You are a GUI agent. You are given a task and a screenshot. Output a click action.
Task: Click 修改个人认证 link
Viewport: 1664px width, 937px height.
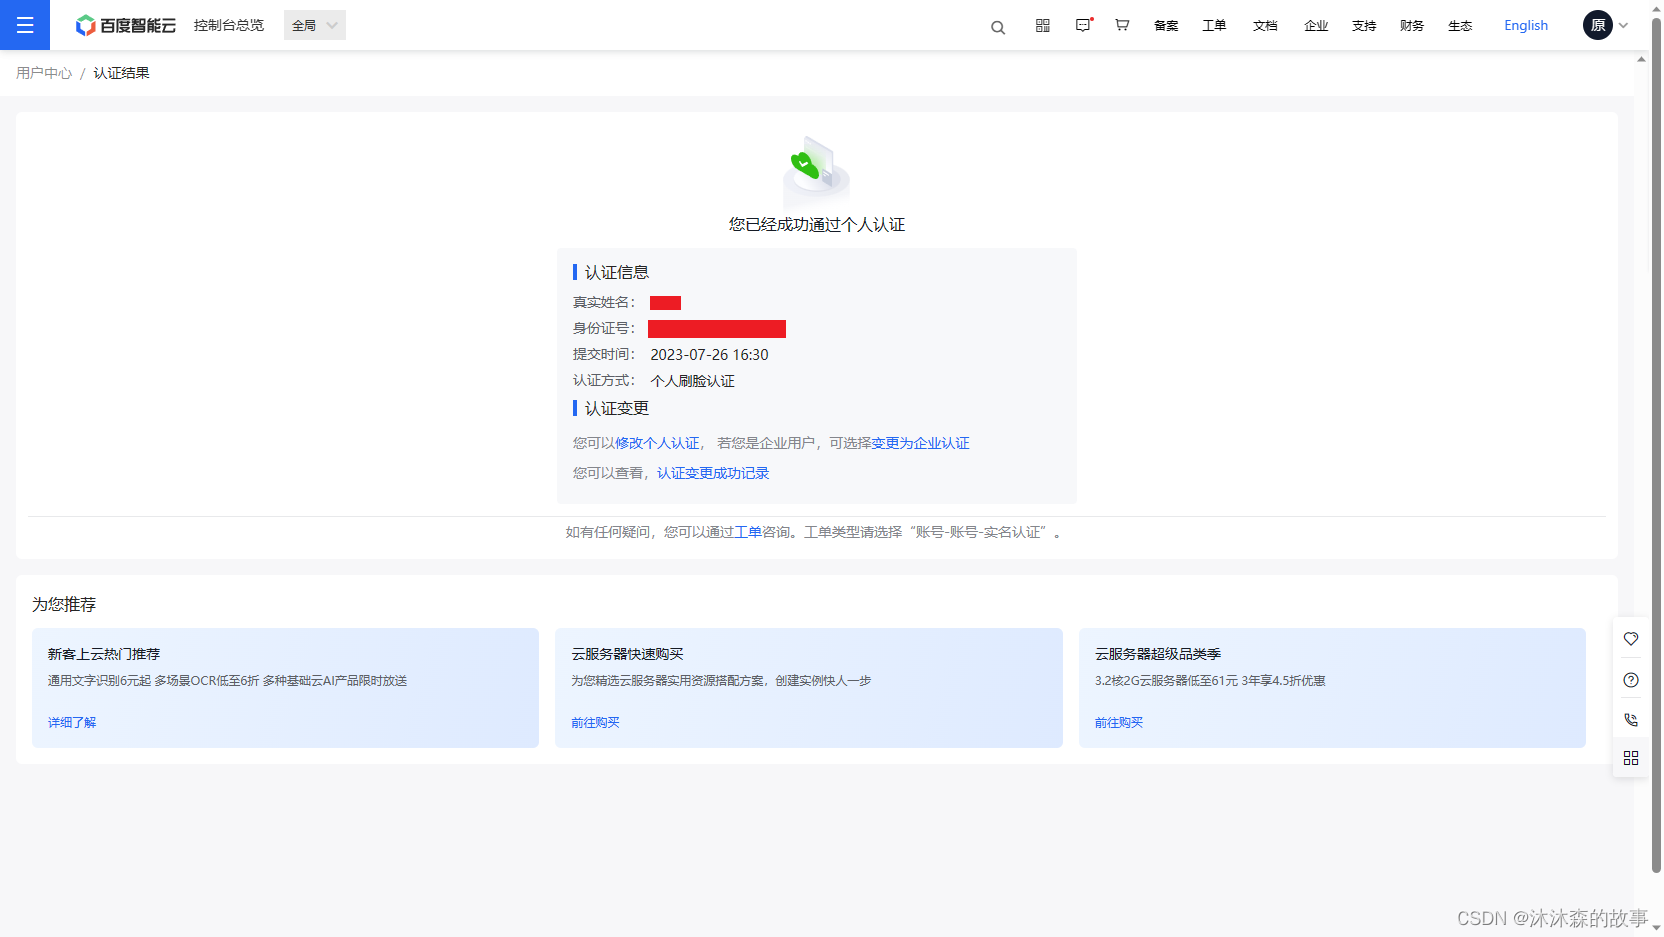(657, 443)
